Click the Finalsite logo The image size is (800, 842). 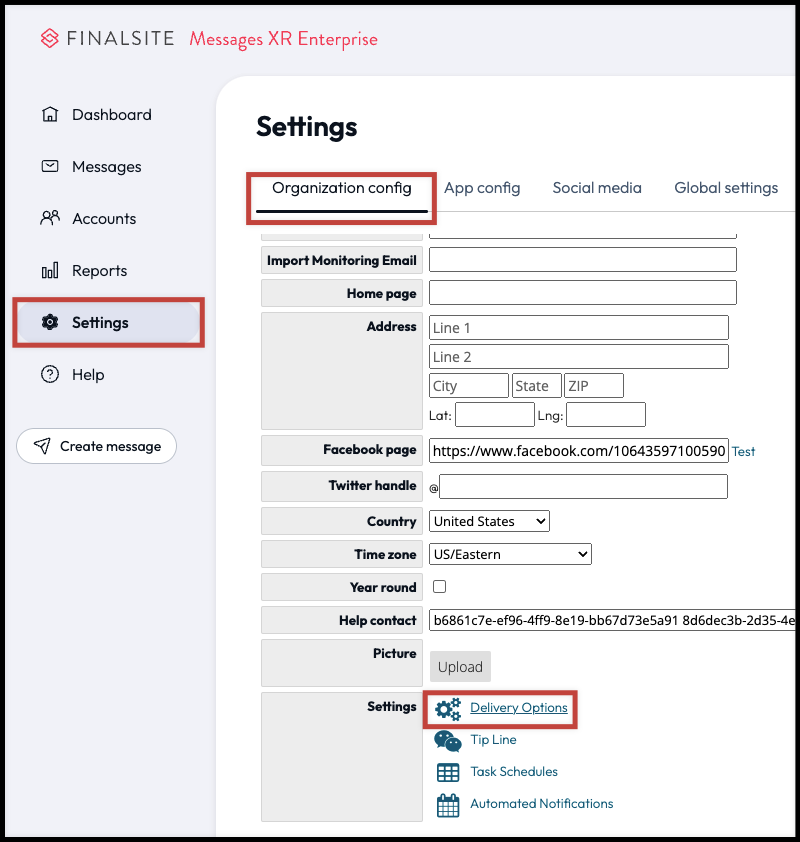click(49, 38)
